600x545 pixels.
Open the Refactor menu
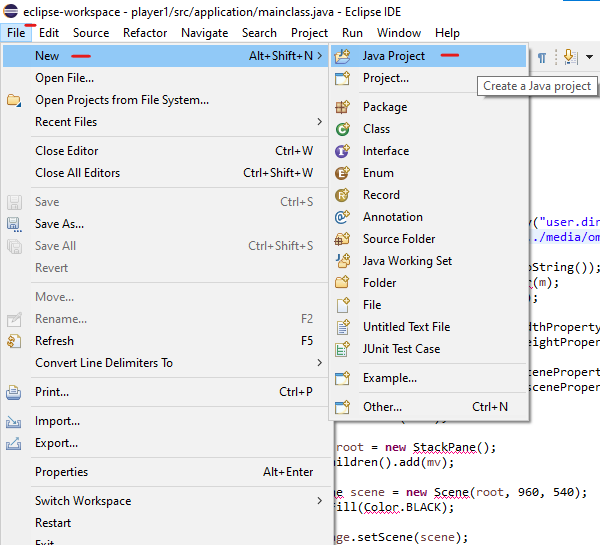pos(145,33)
